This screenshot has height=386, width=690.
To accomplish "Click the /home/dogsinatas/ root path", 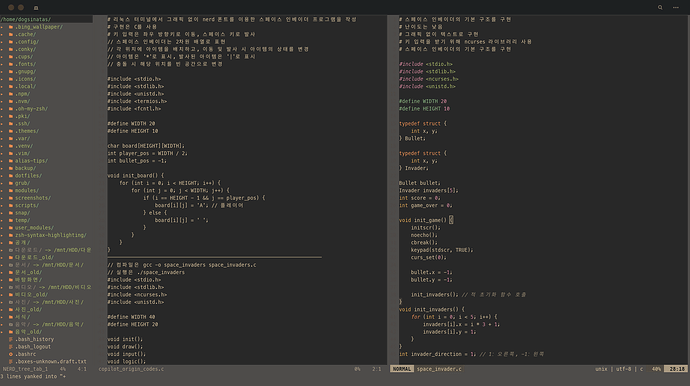I will tap(26, 19).
